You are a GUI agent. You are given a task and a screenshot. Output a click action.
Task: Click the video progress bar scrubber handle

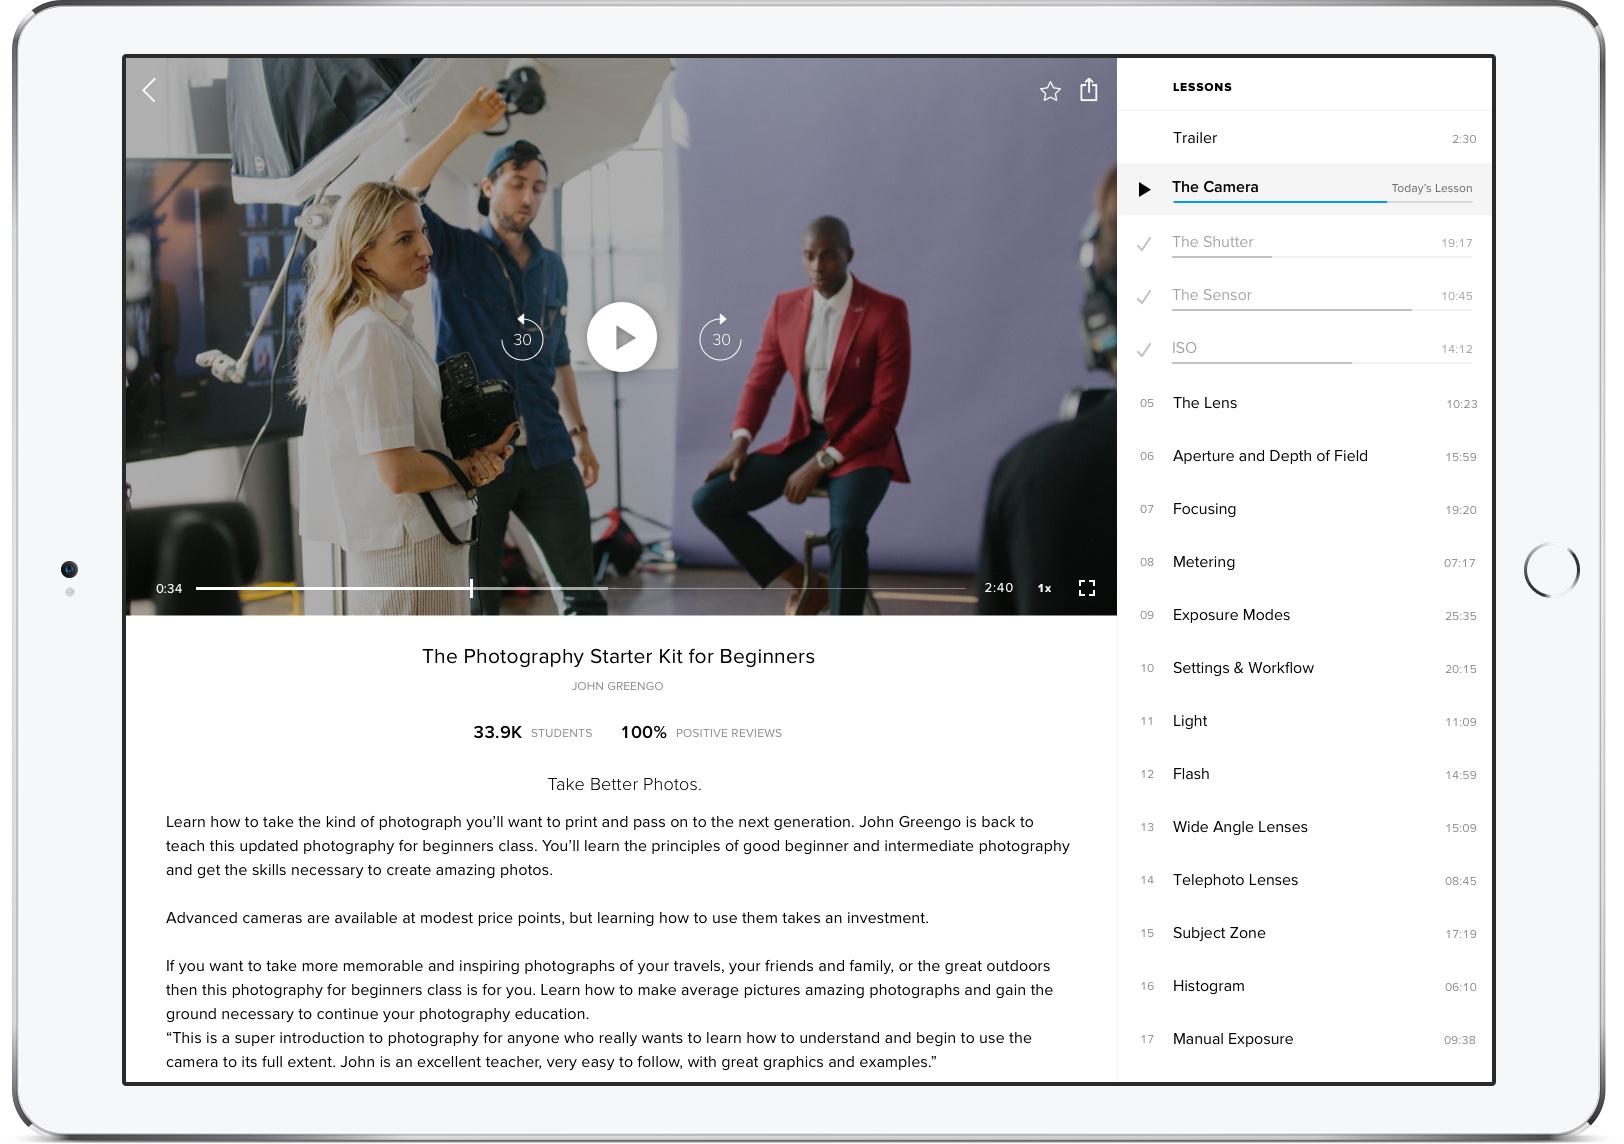(471, 588)
